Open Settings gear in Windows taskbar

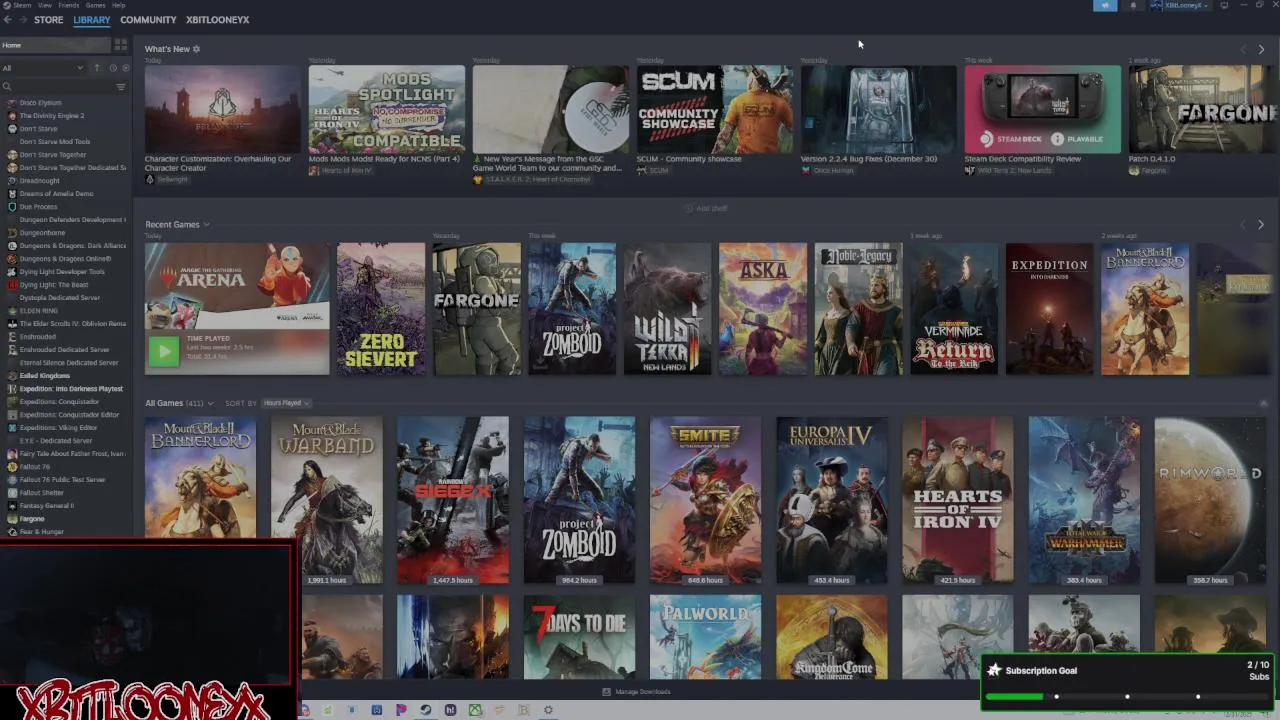[x=548, y=710]
